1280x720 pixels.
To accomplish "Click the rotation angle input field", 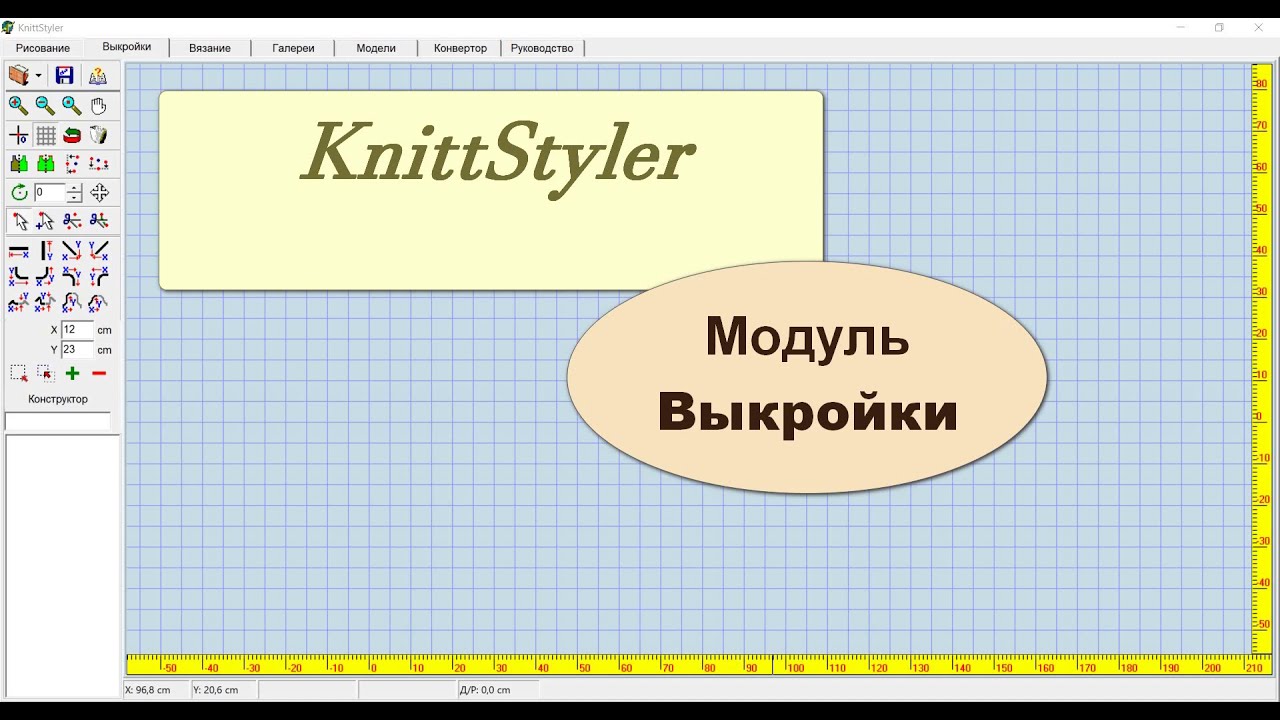I will 49,192.
